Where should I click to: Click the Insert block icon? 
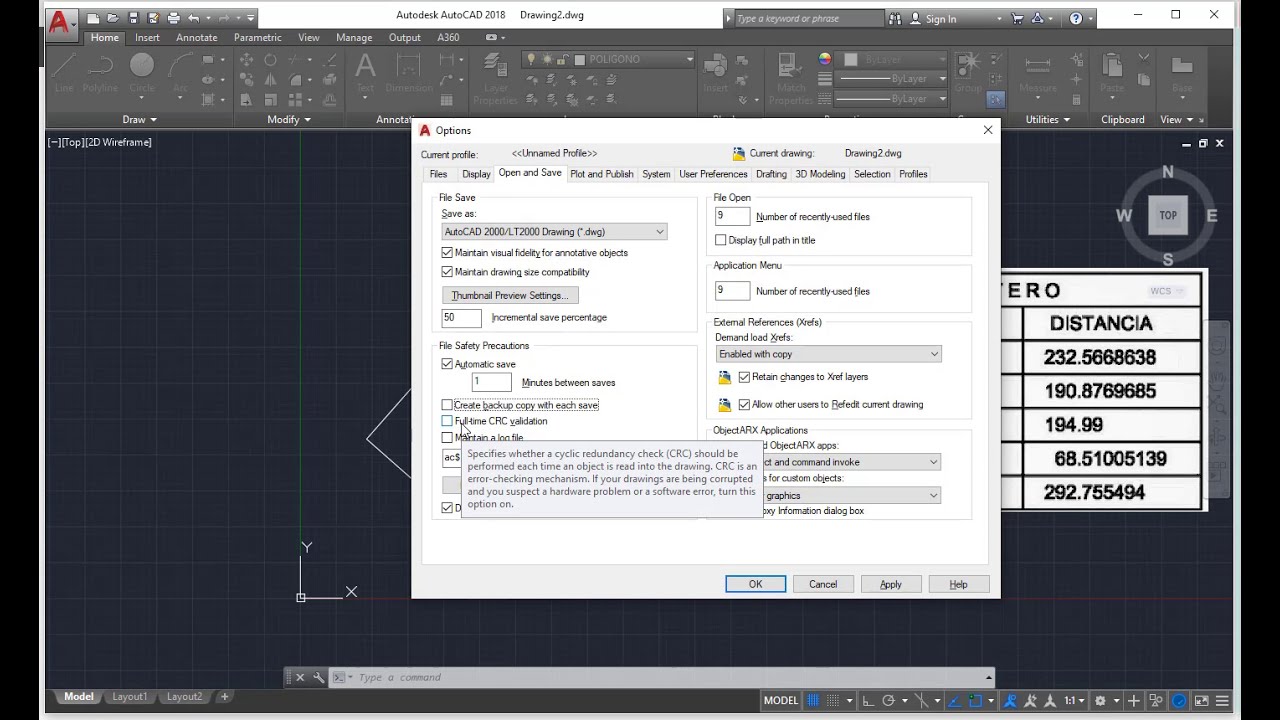tap(715, 72)
